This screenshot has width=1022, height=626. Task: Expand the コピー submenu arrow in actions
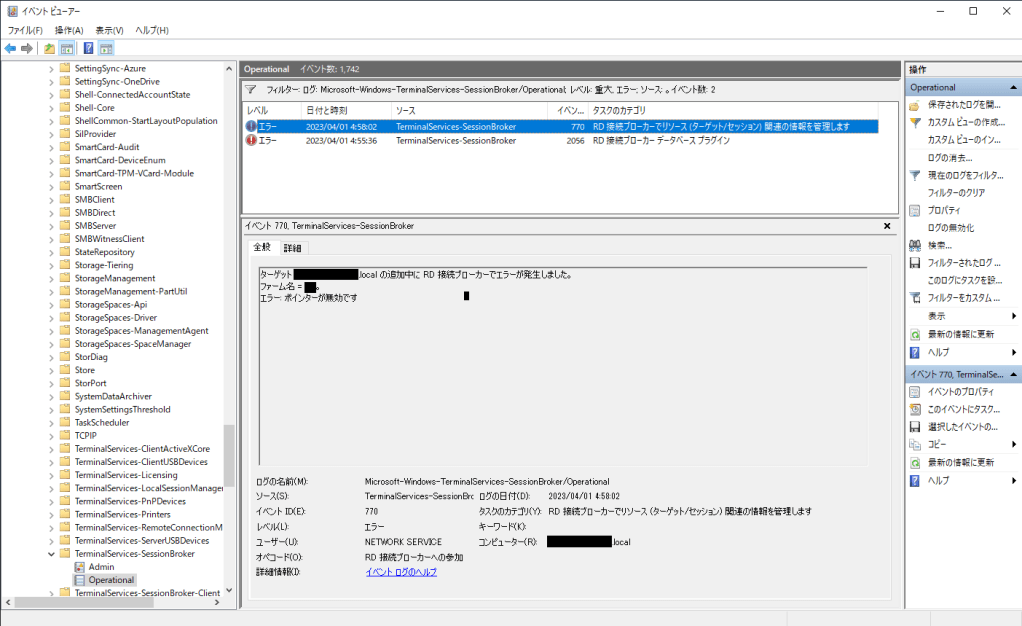1014,444
